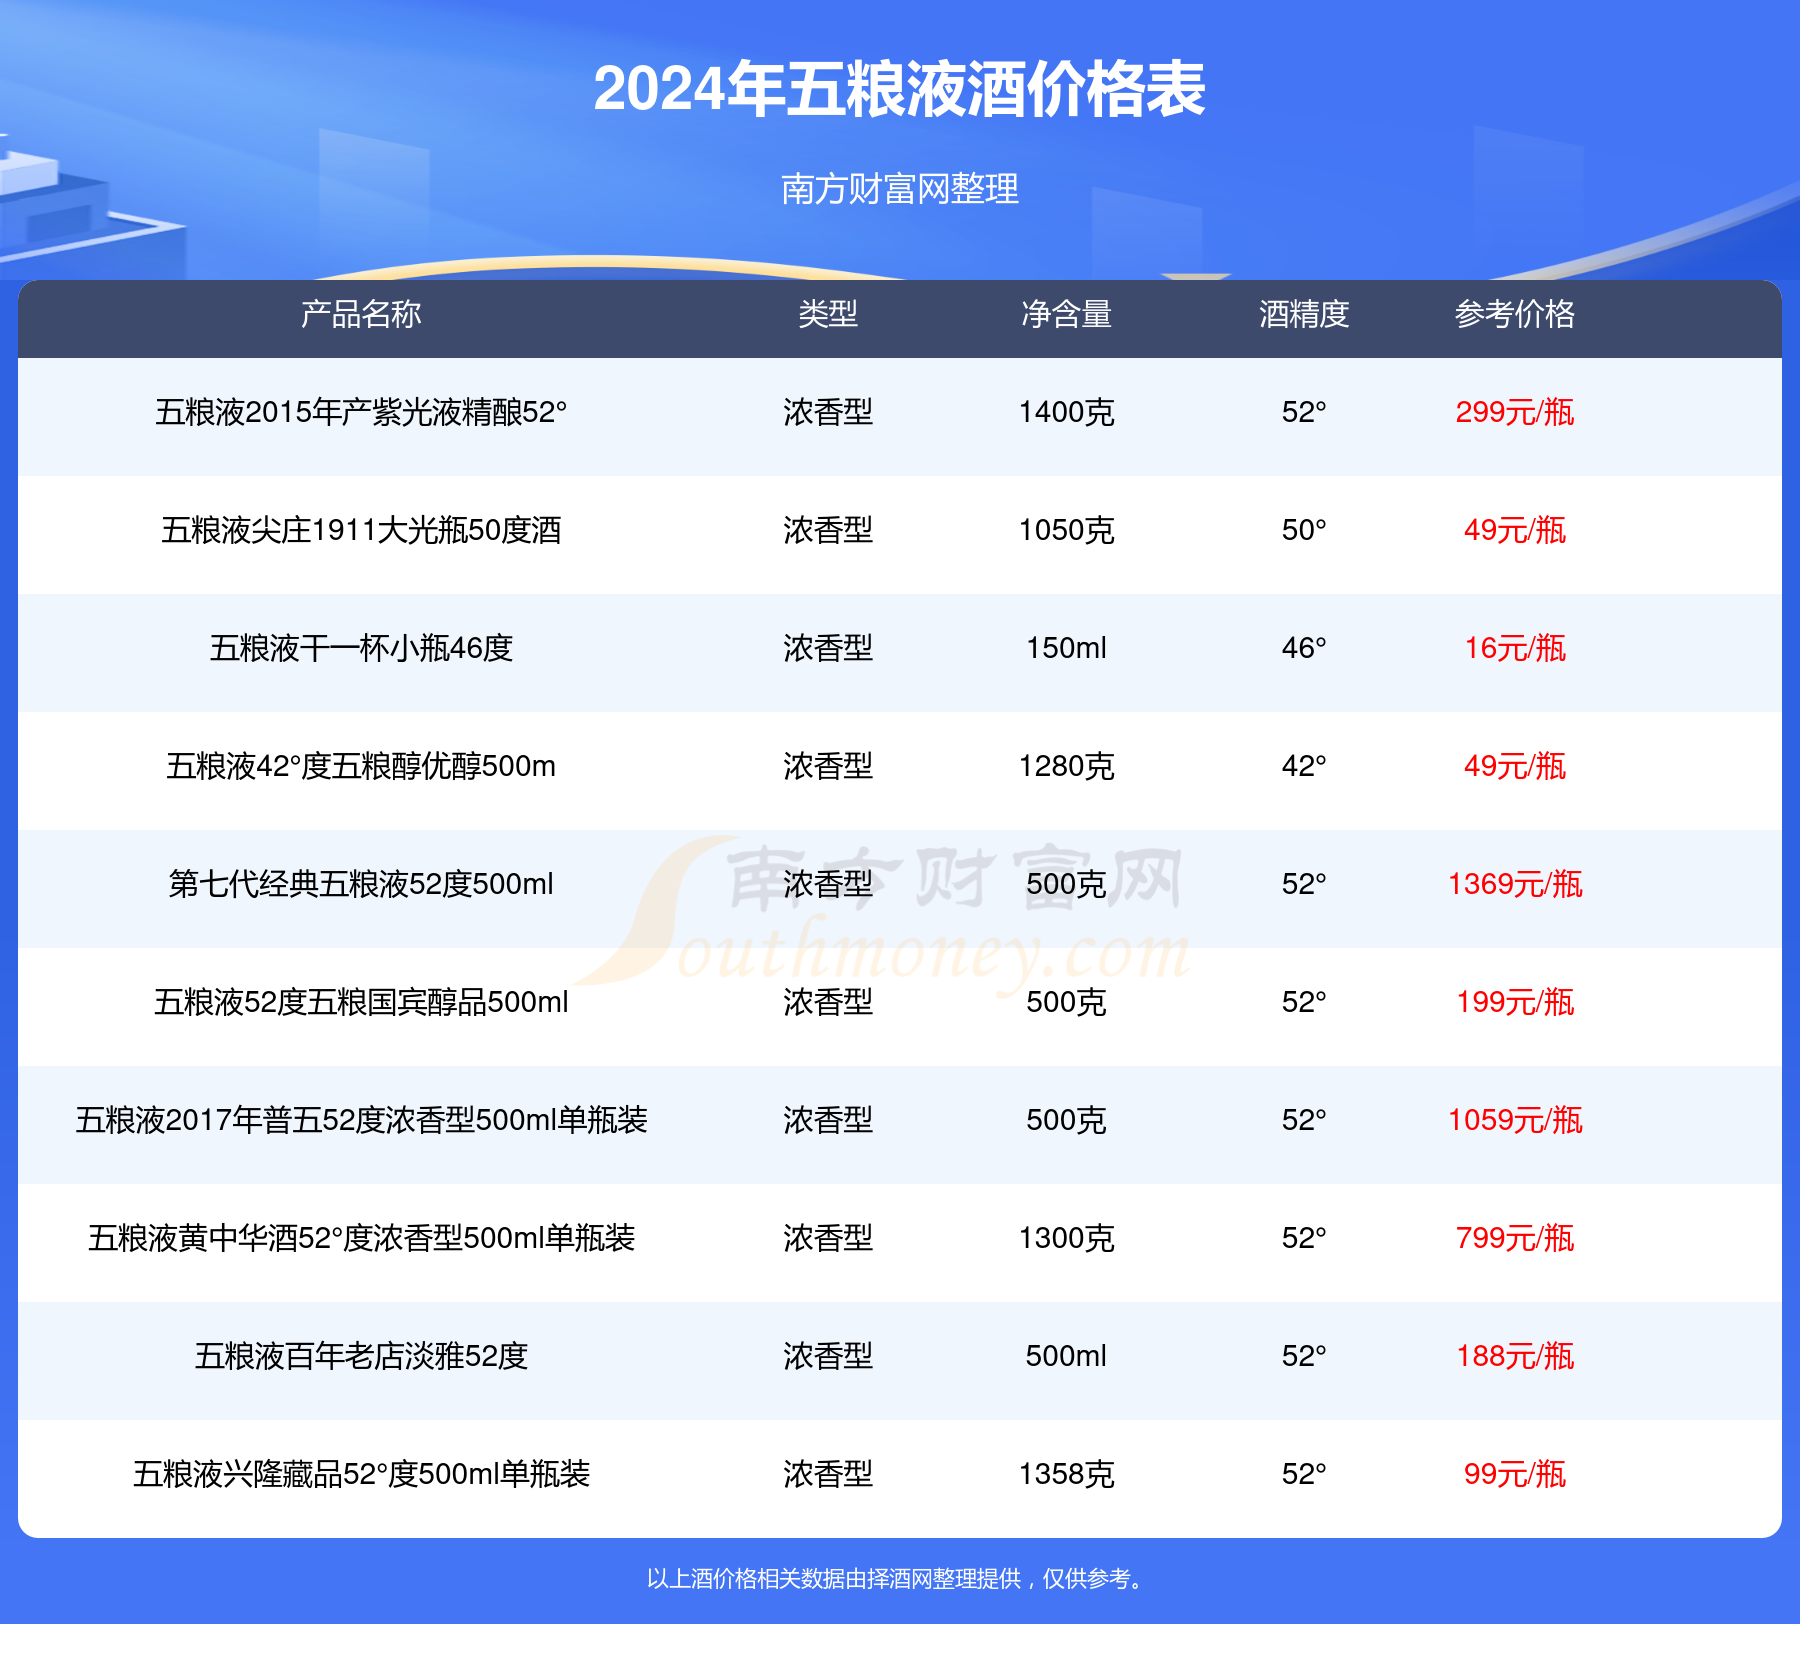The image size is (1800, 1670).
Task: Click the 1059元/瓶 price
Action: coord(1515,1120)
